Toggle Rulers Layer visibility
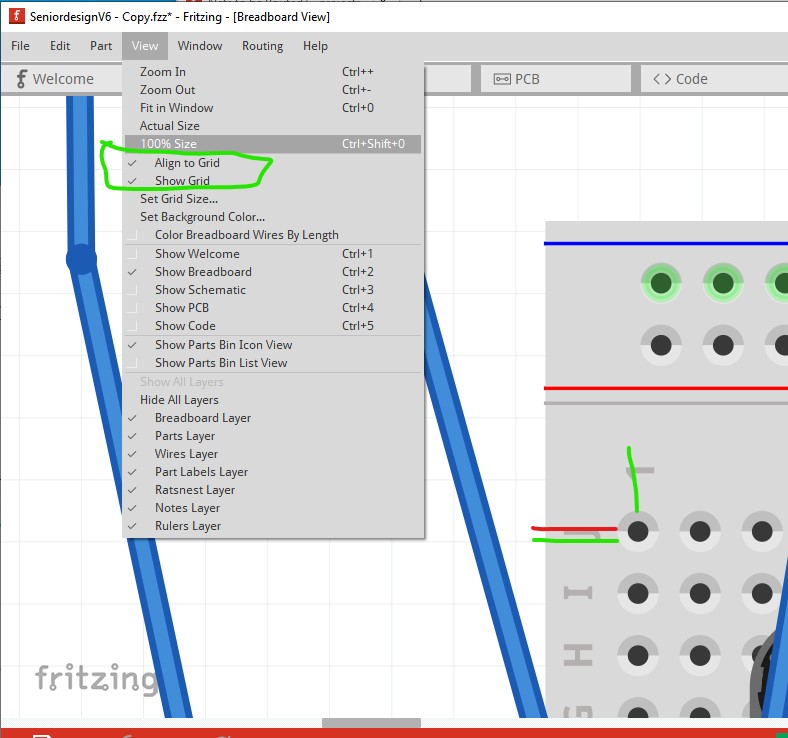788x738 pixels. (x=273, y=526)
